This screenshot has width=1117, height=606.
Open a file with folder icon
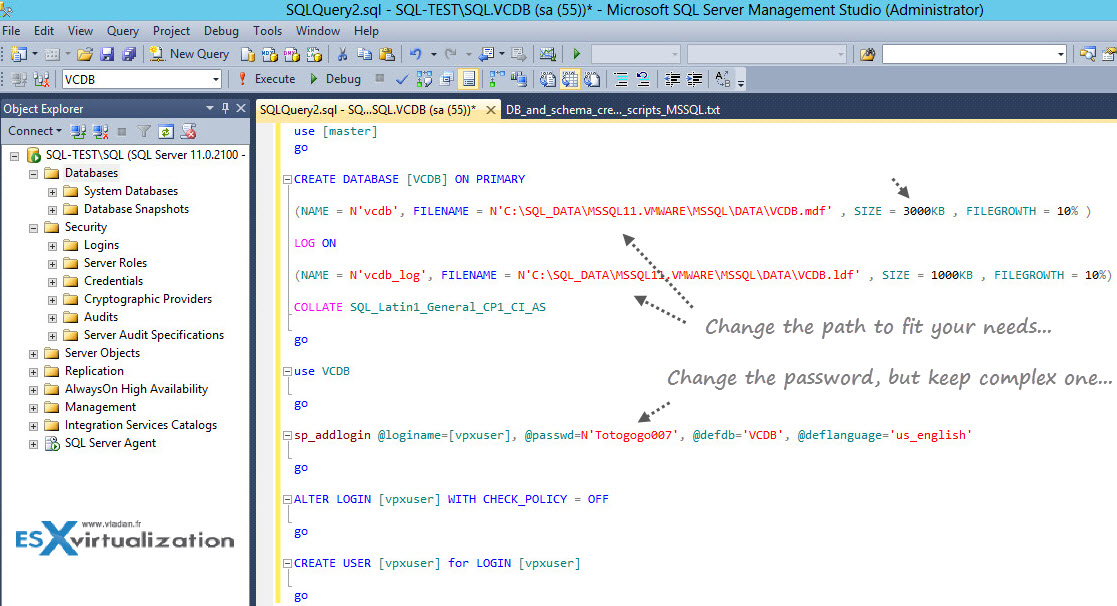click(85, 54)
